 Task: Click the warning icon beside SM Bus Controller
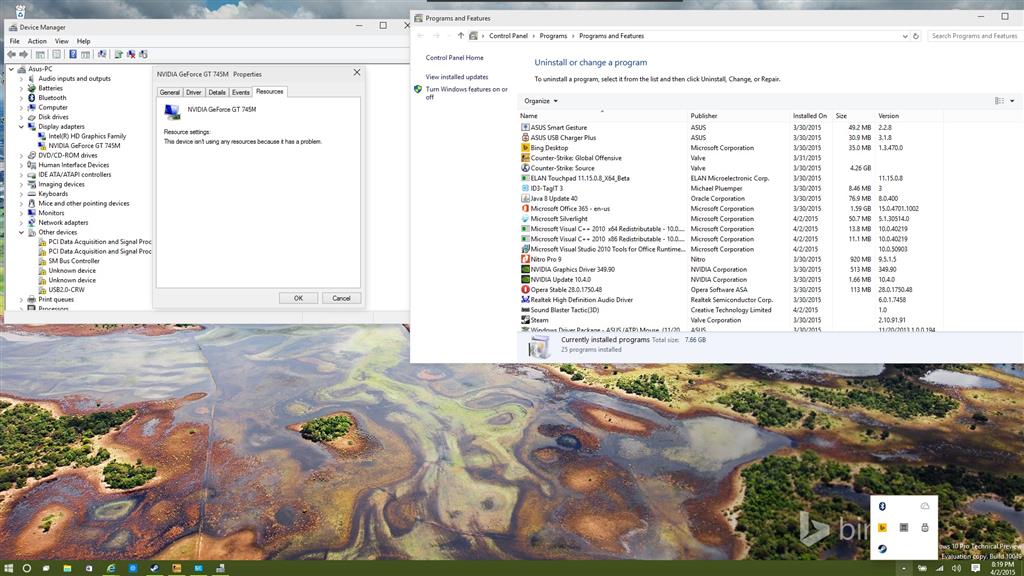tap(42, 261)
